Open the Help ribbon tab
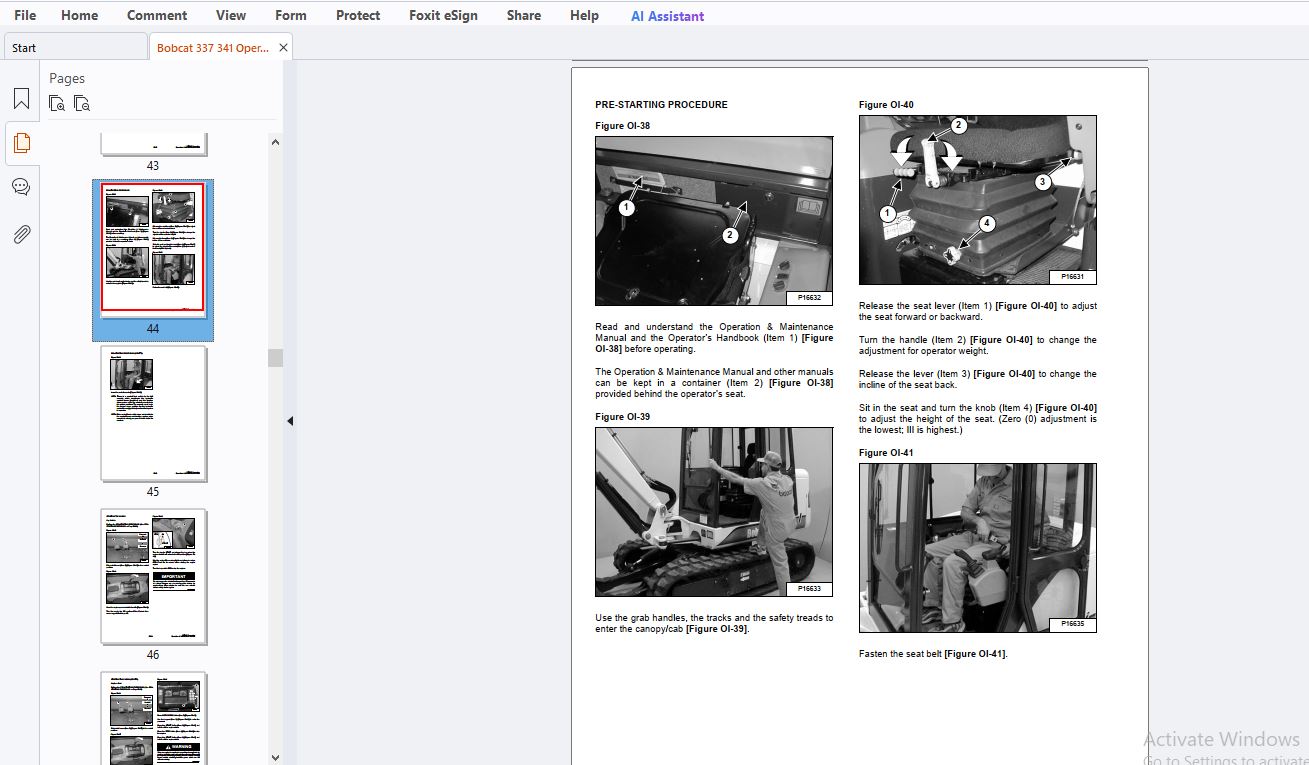 point(584,15)
